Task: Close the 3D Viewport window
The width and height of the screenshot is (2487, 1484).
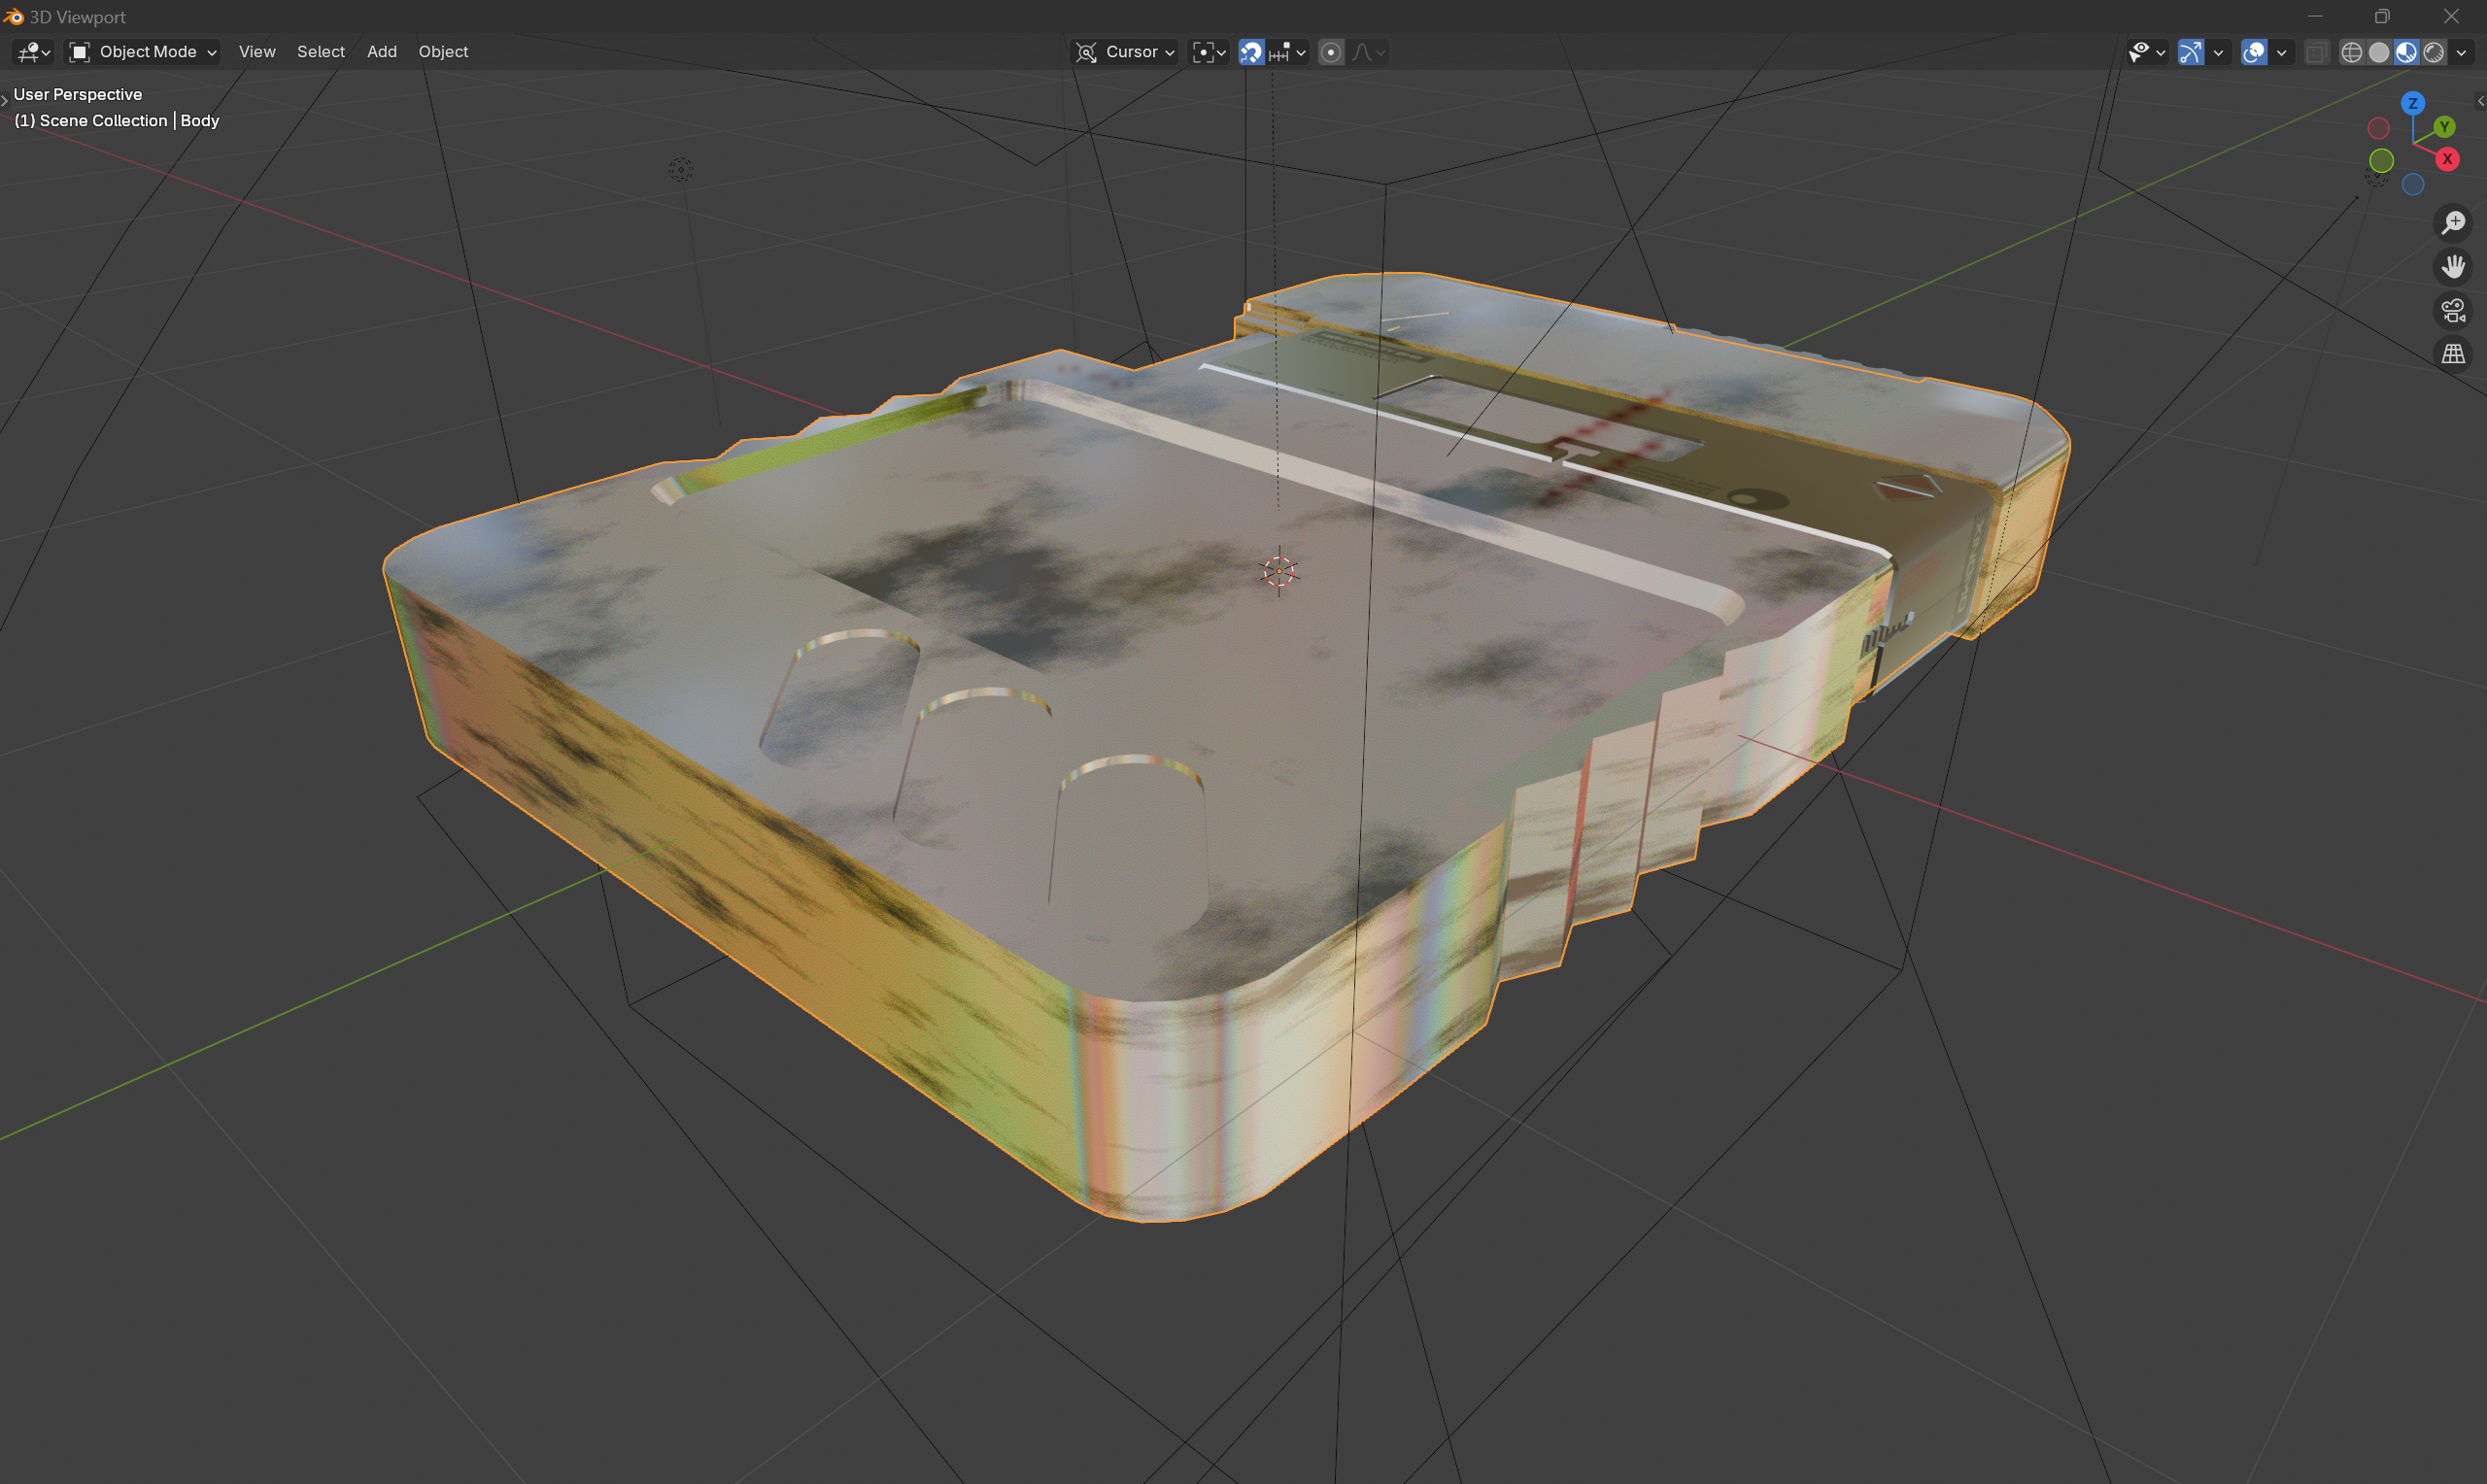Action: click(x=2451, y=16)
